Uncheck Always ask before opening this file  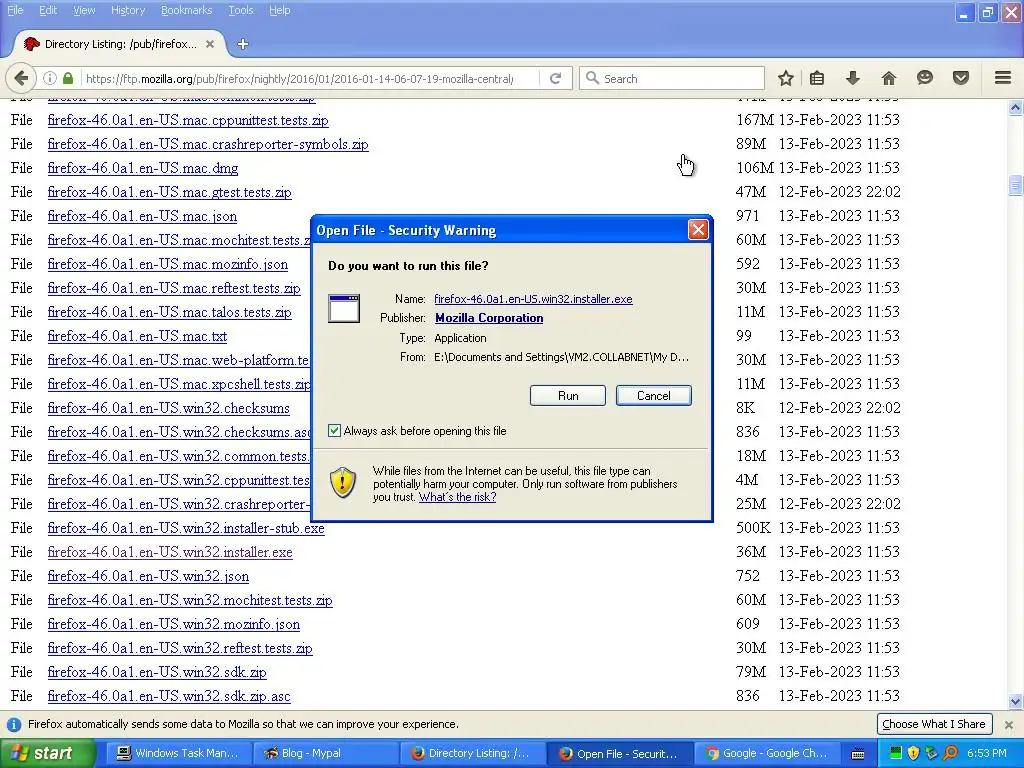pos(334,430)
